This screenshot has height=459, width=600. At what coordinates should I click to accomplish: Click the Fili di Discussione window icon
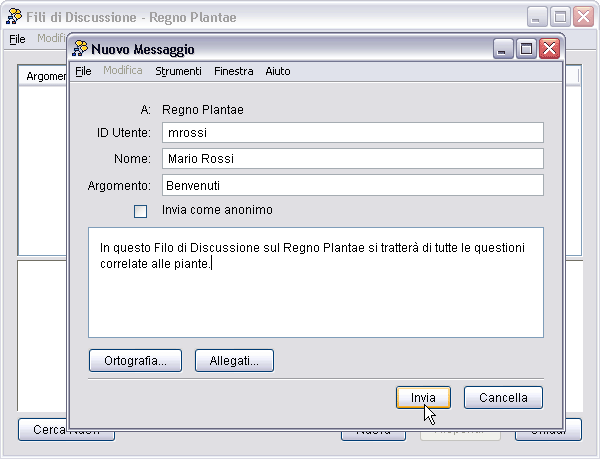[15, 17]
